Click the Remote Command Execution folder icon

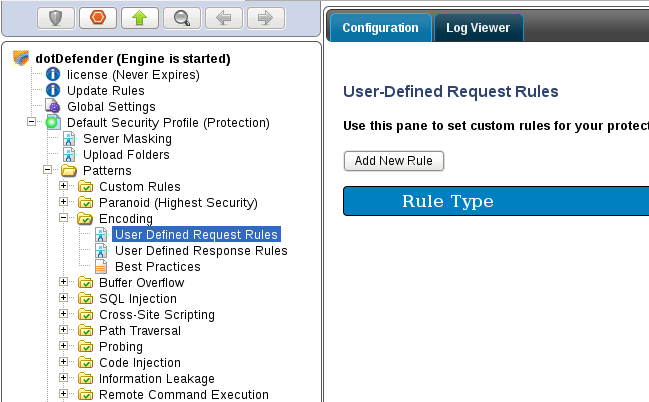click(85, 395)
